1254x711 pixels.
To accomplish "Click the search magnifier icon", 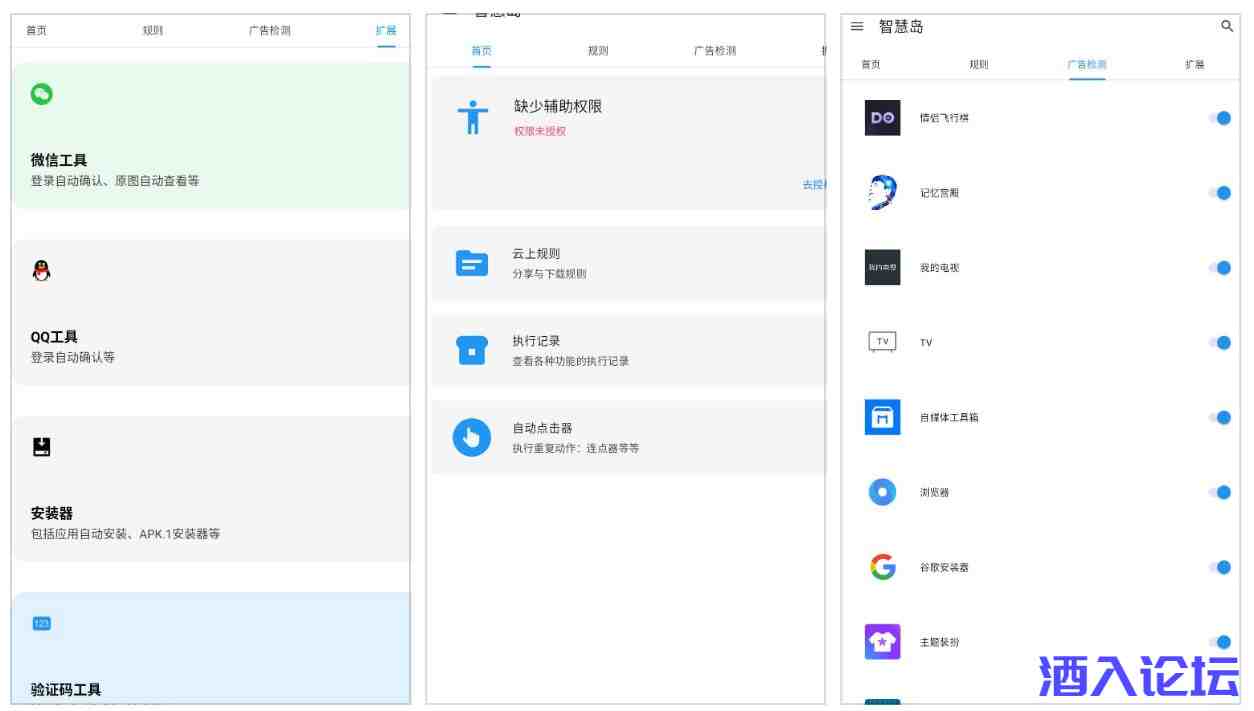I will click(1227, 27).
